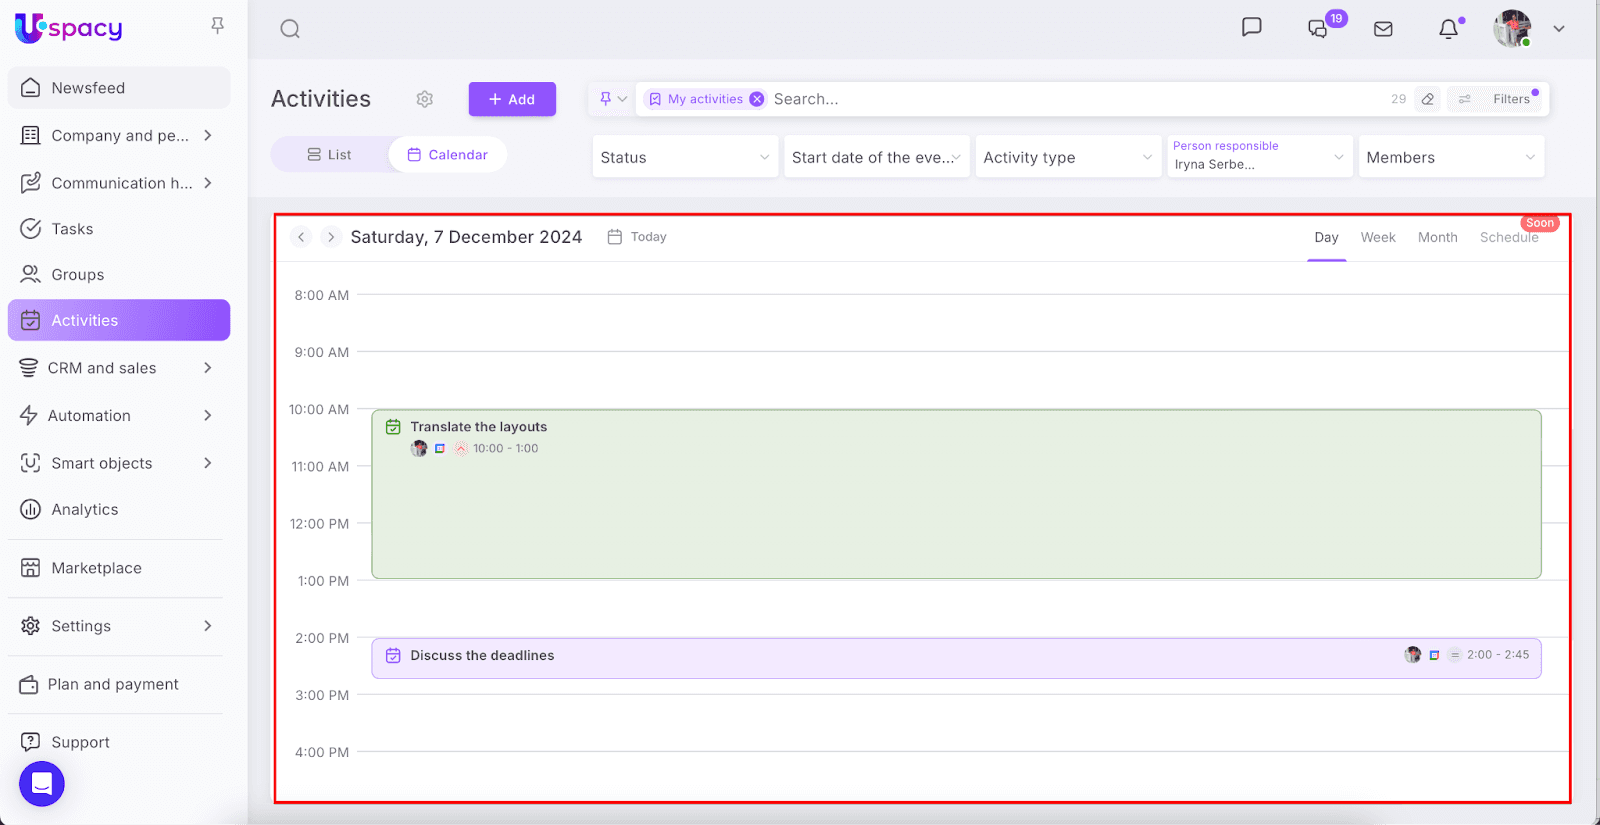This screenshot has height=825, width=1600.
Task: Click the Add button
Action: pyautogui.click(x=512, y=99)
